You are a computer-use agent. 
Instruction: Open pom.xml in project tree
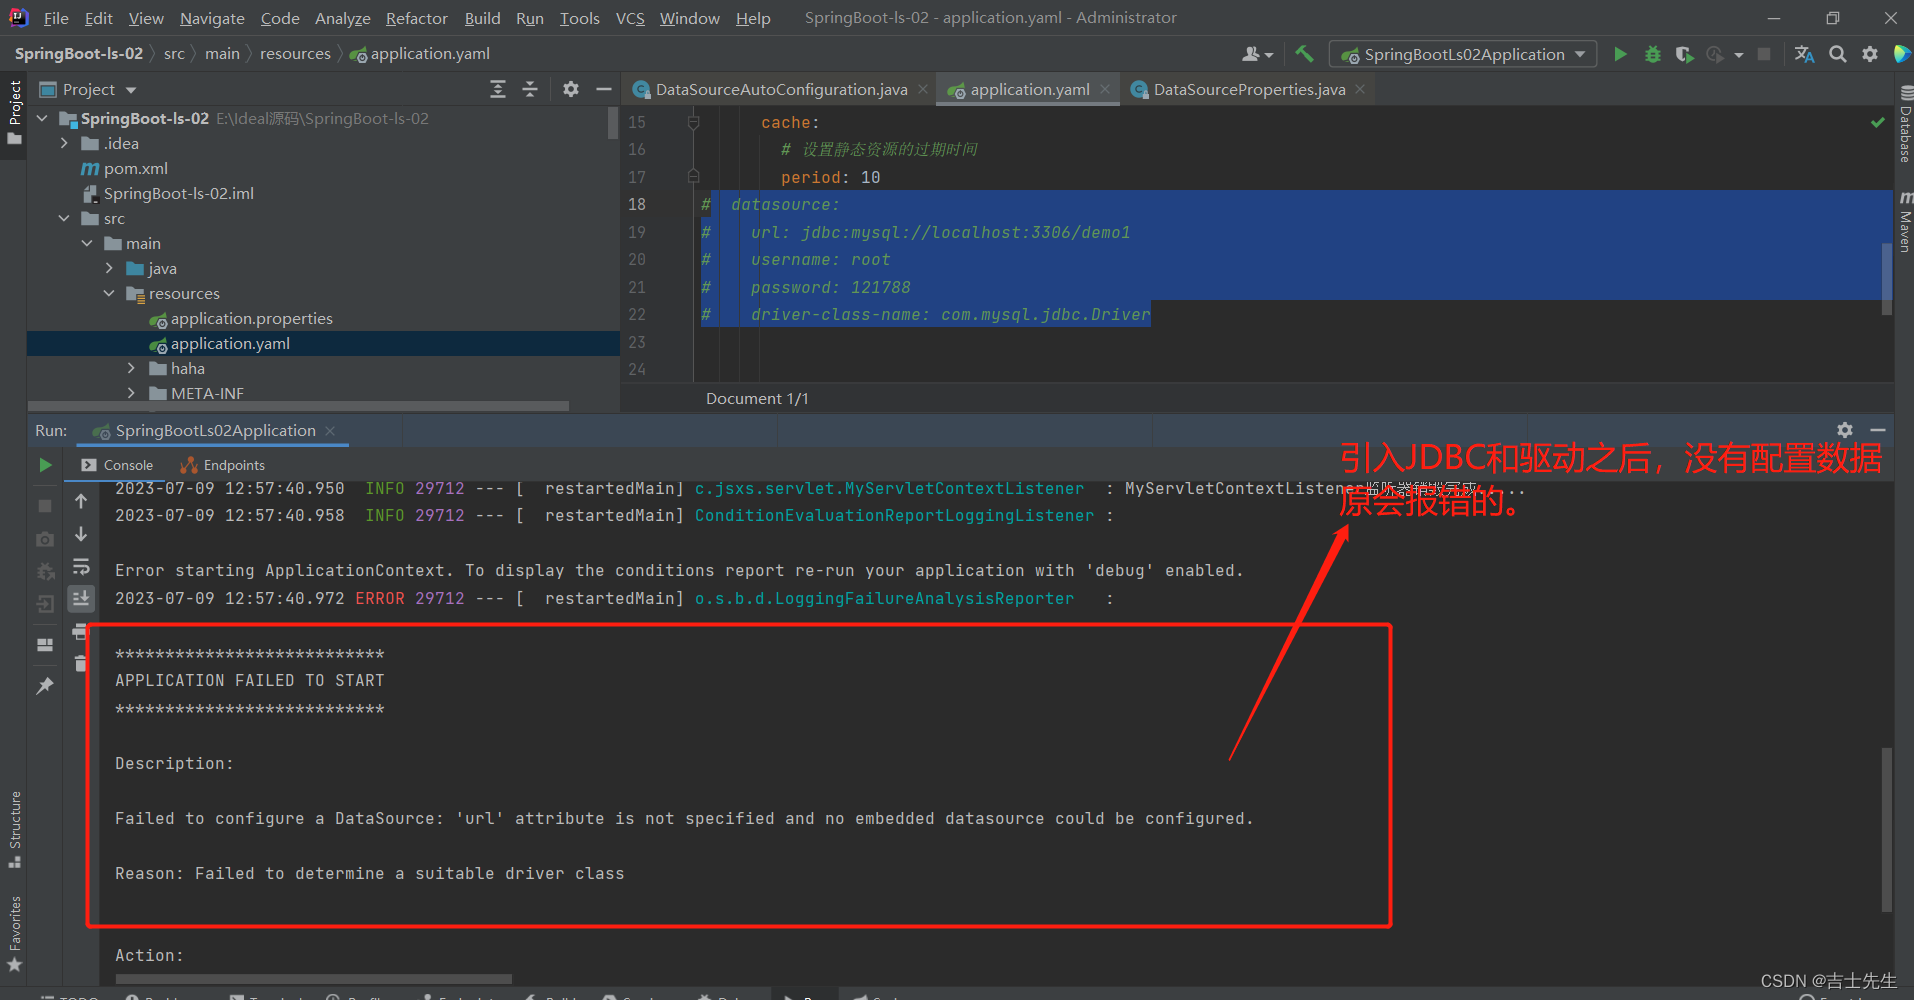(135, 168)
